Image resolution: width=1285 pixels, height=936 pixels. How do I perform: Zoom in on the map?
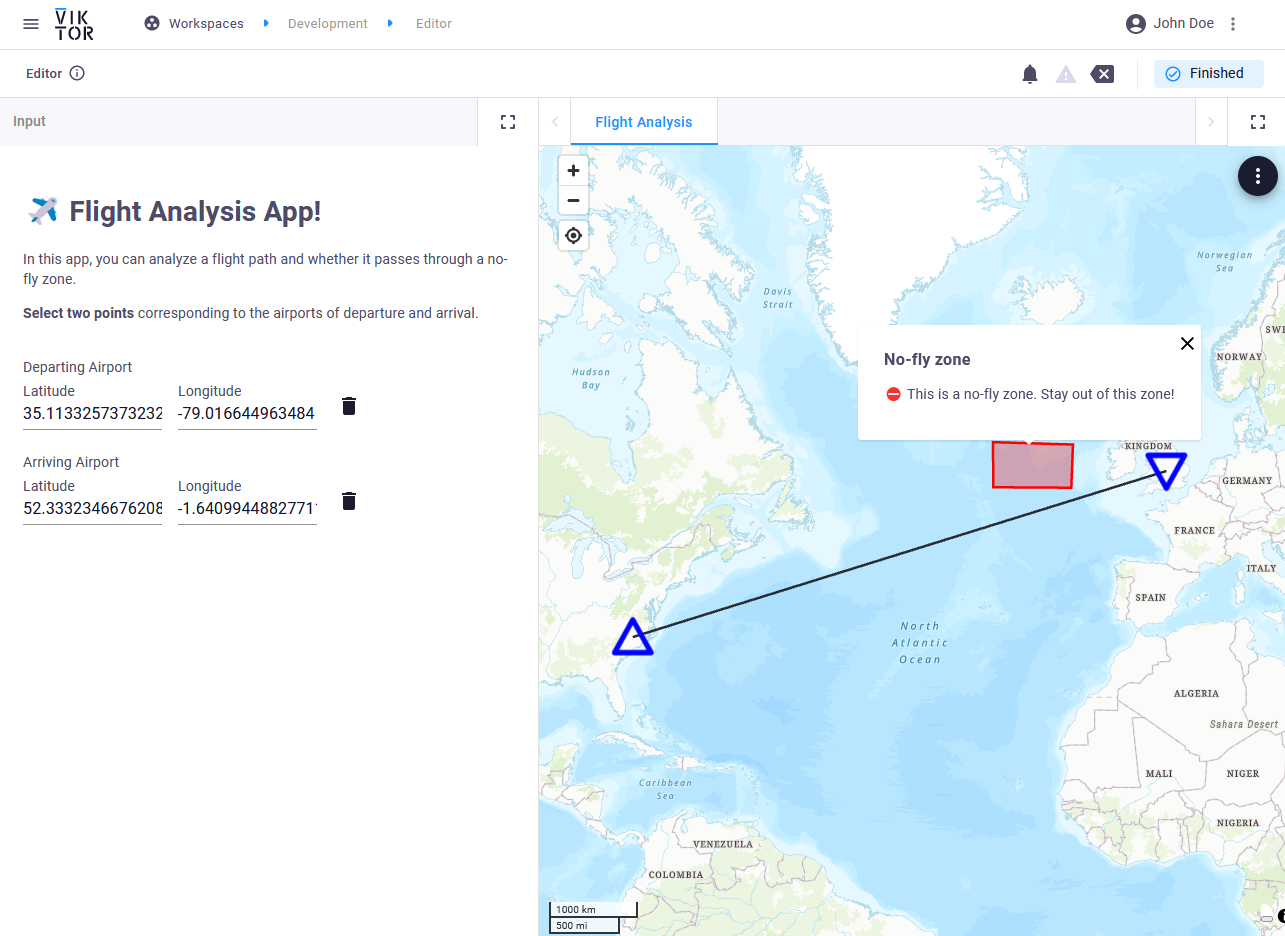pos(573,171)
